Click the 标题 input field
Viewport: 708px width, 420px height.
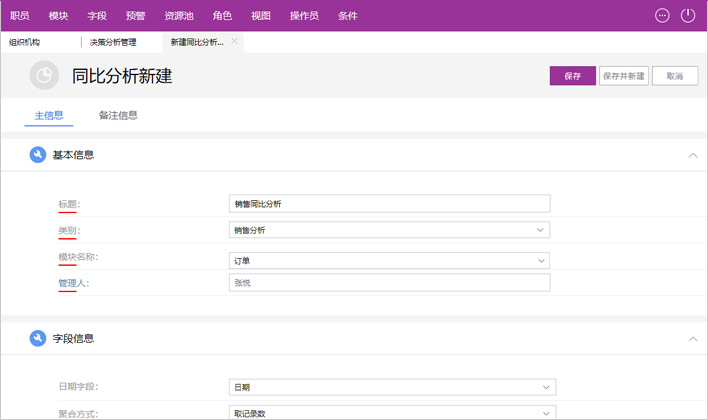point(389,203)
